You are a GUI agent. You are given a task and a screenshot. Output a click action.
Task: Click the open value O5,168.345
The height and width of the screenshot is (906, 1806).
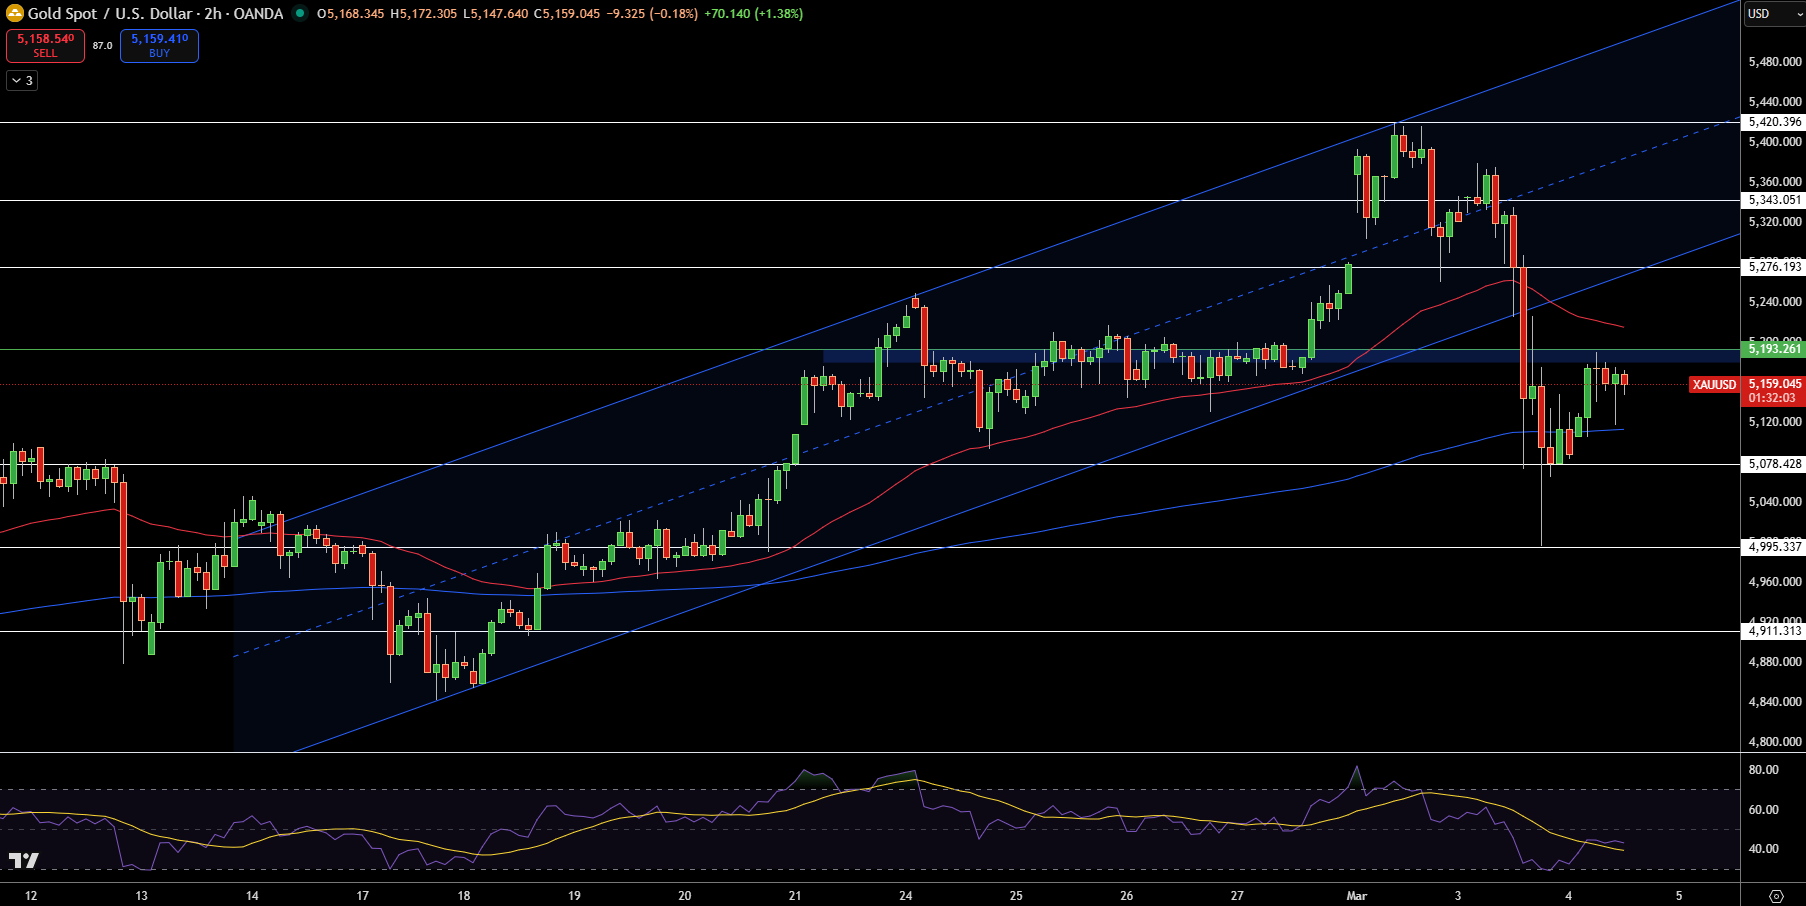coord(350,14)
